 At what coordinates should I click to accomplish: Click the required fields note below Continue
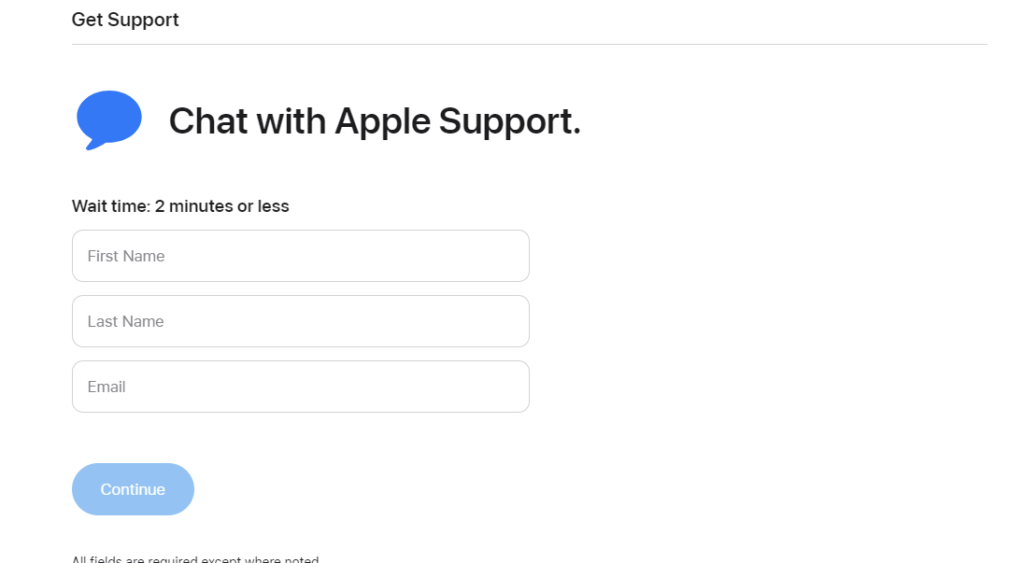pos(195,559)
